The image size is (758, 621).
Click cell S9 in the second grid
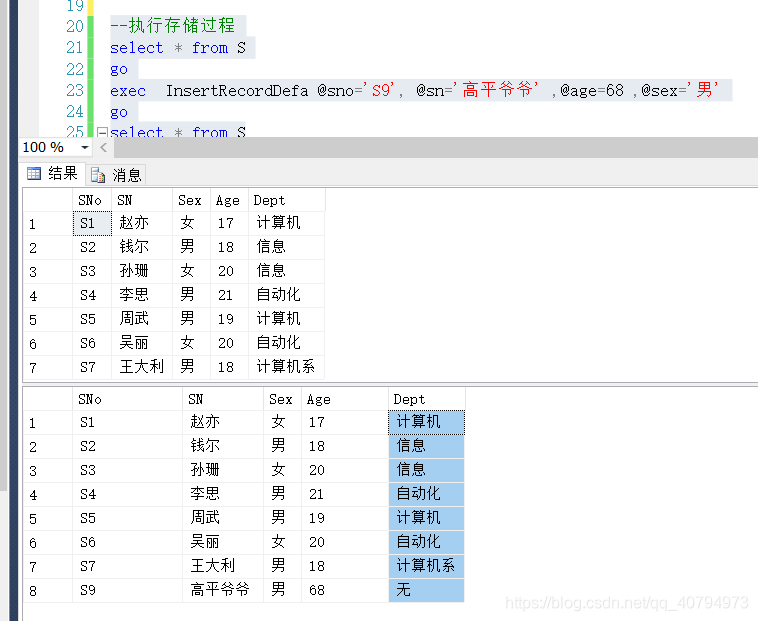128,590
